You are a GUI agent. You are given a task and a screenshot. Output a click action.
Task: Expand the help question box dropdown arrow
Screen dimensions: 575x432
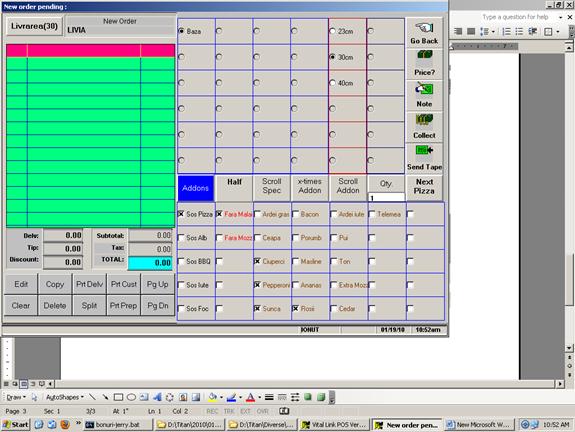(x=560, y=17)
